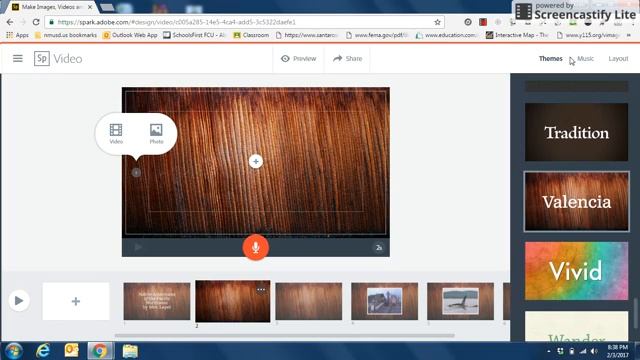Click the taskbar clock and date

(x=618, y=351)
